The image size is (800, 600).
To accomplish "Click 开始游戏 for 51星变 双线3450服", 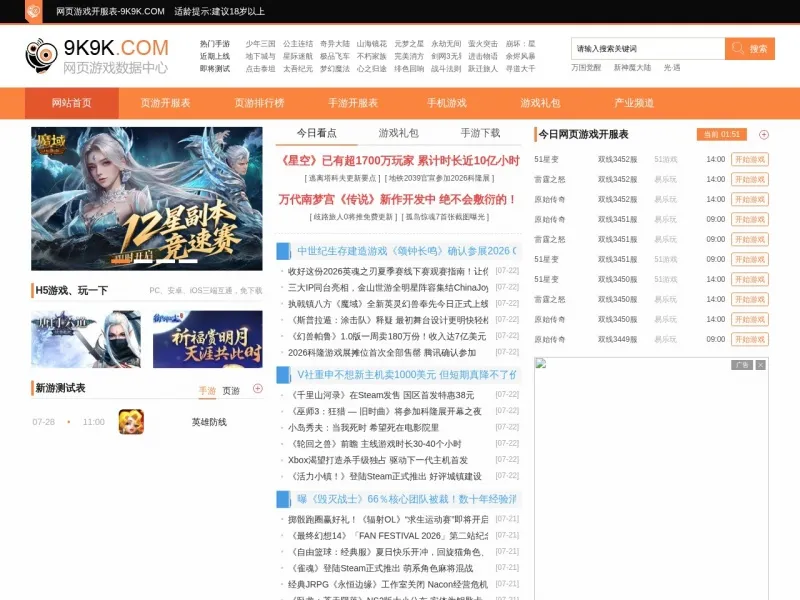I will click(750, 280).
